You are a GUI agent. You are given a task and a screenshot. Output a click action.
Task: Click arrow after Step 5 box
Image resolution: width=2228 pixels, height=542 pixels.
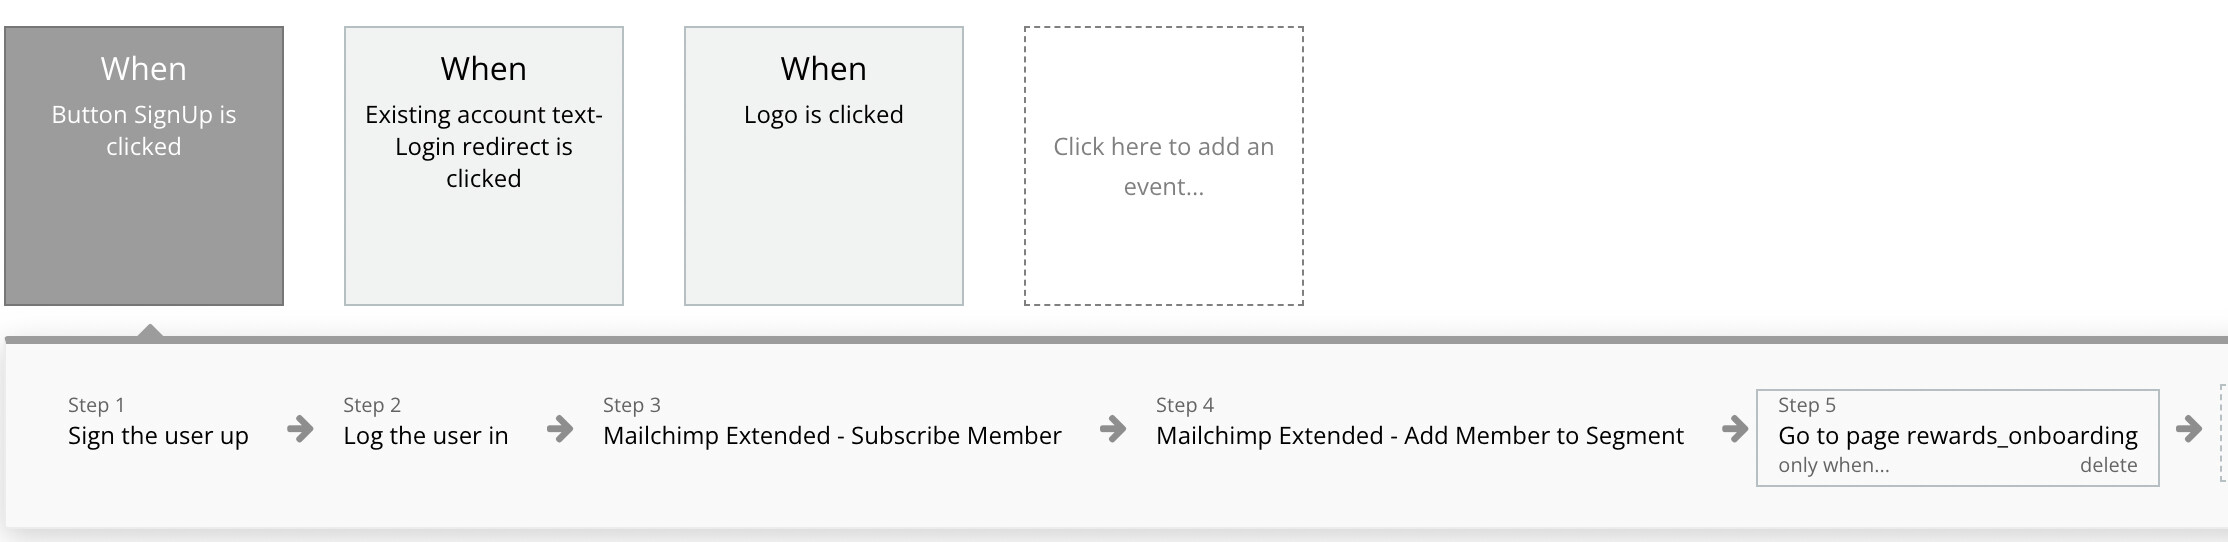2188,429
